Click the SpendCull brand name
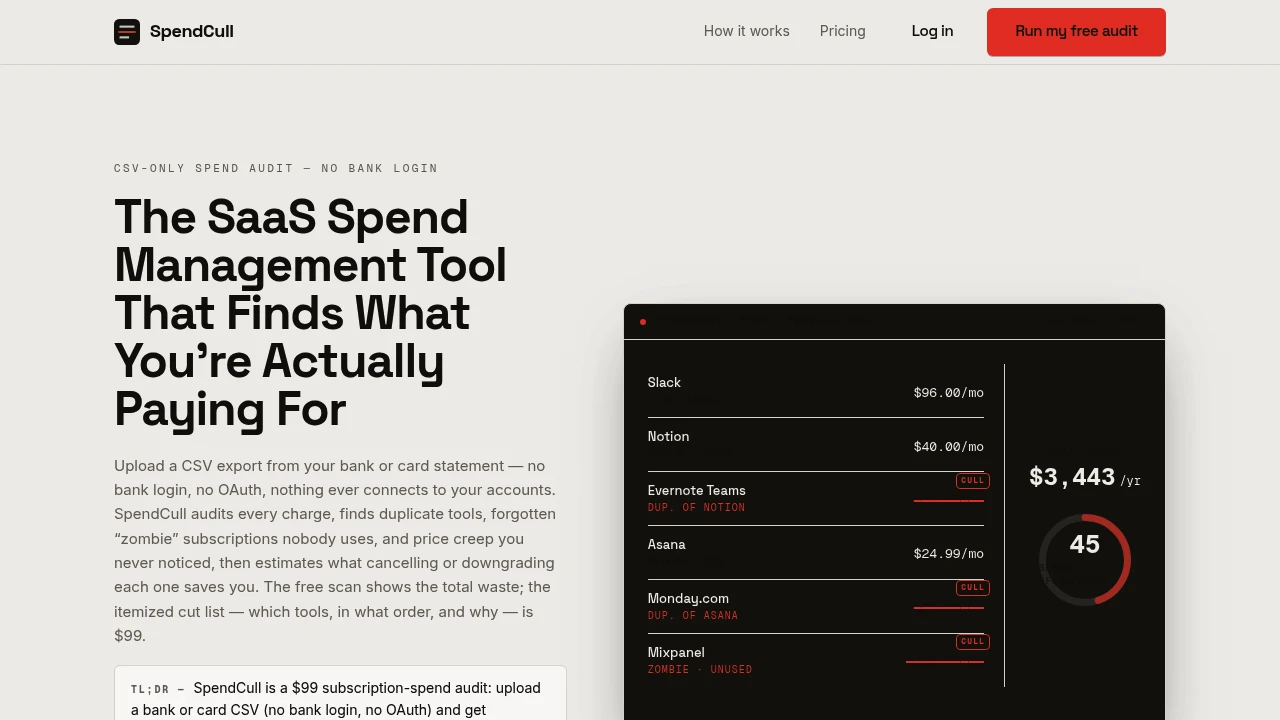The width and height of the screenshot is (1280, 720). coord(192,32)
